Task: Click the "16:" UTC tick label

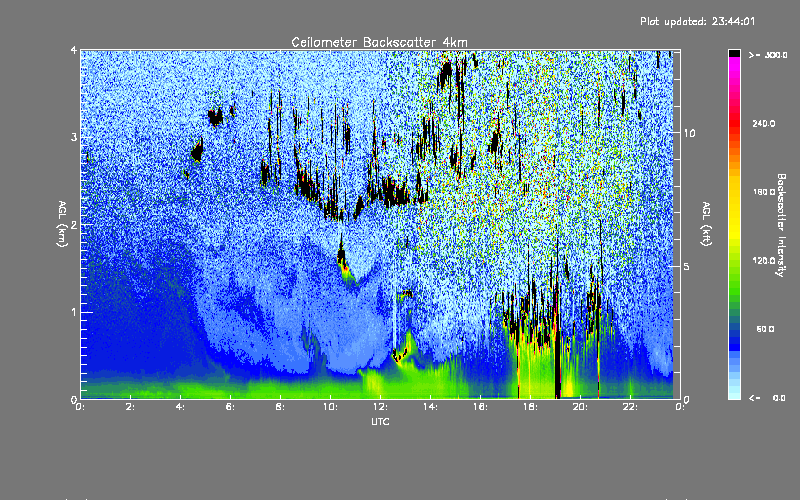Action: pos(480,407)
